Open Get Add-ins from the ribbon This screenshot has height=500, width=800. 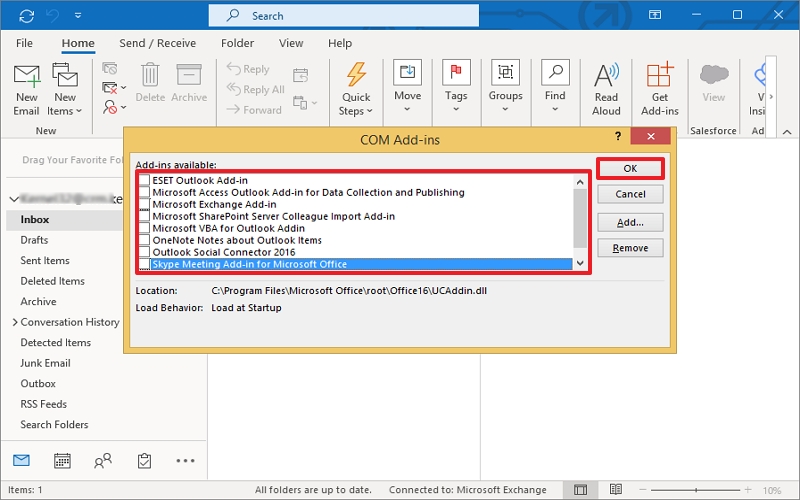[x=660, y=77]
